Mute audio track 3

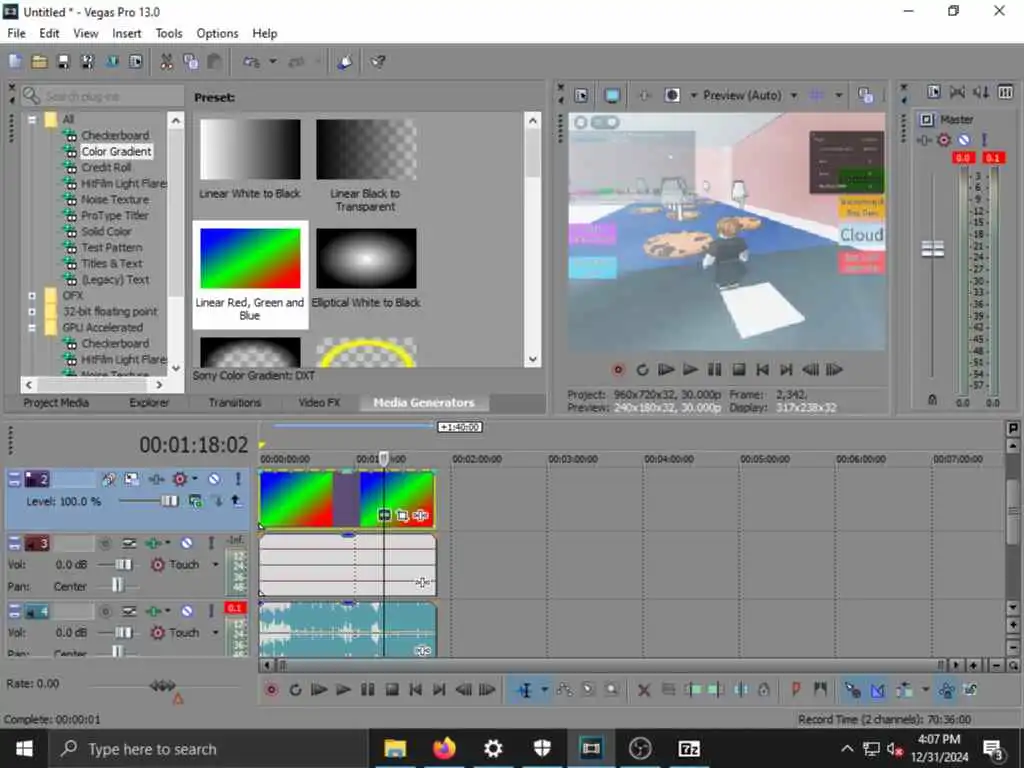187,543
